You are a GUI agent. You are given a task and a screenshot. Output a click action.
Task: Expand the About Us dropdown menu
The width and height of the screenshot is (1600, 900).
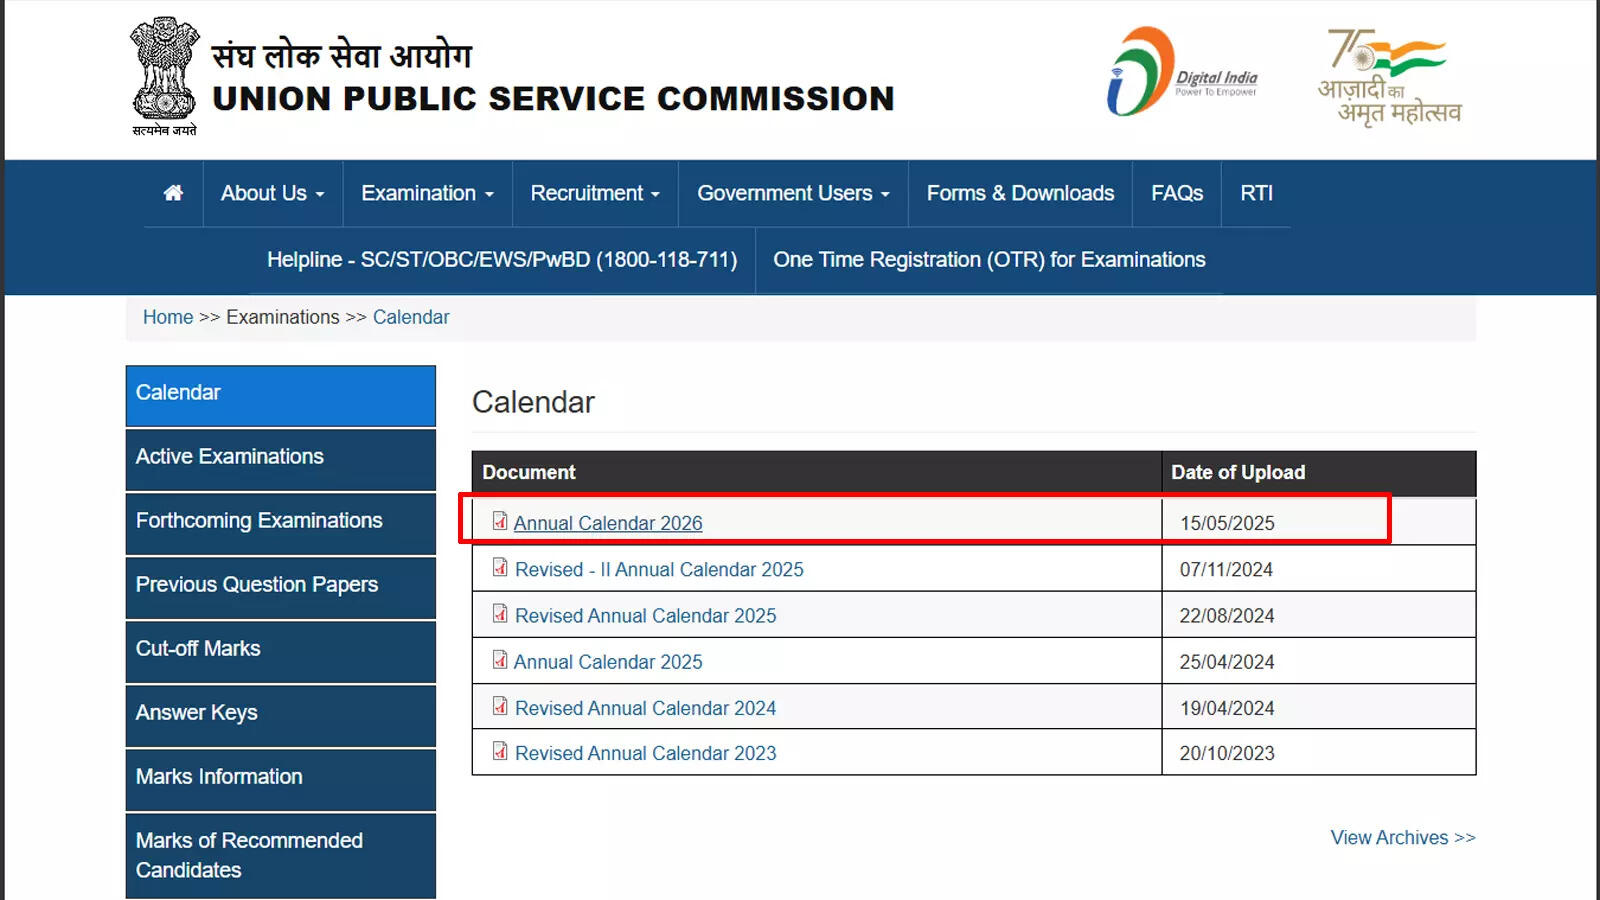pos(272,193)
